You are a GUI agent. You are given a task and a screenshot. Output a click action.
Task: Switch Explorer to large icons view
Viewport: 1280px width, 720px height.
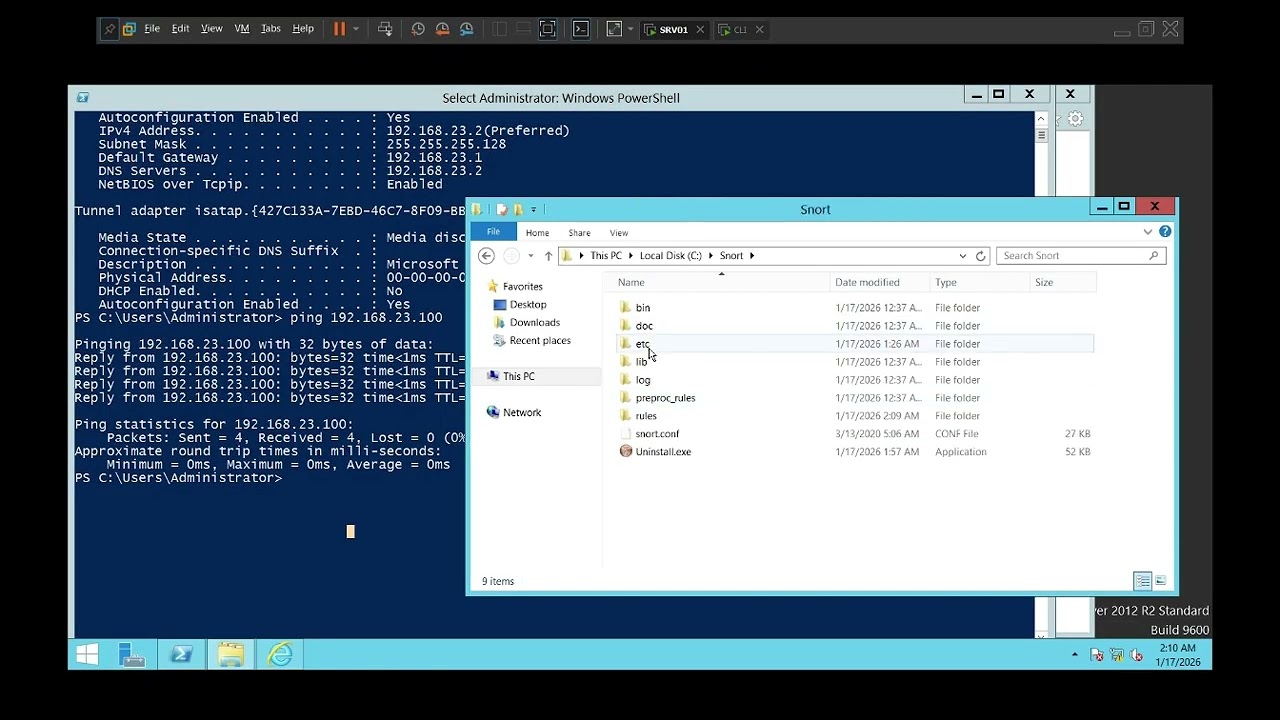point(1161,581)
